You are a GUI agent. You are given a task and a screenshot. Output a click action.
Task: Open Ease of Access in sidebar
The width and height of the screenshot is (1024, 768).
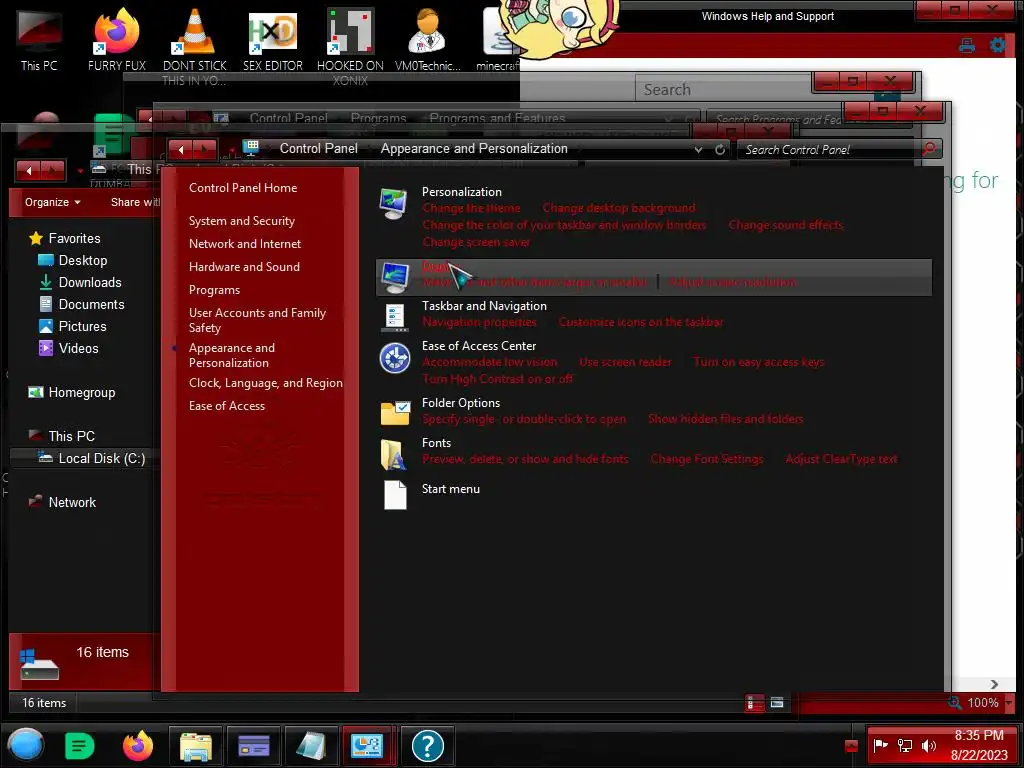(x=227, y=406)
